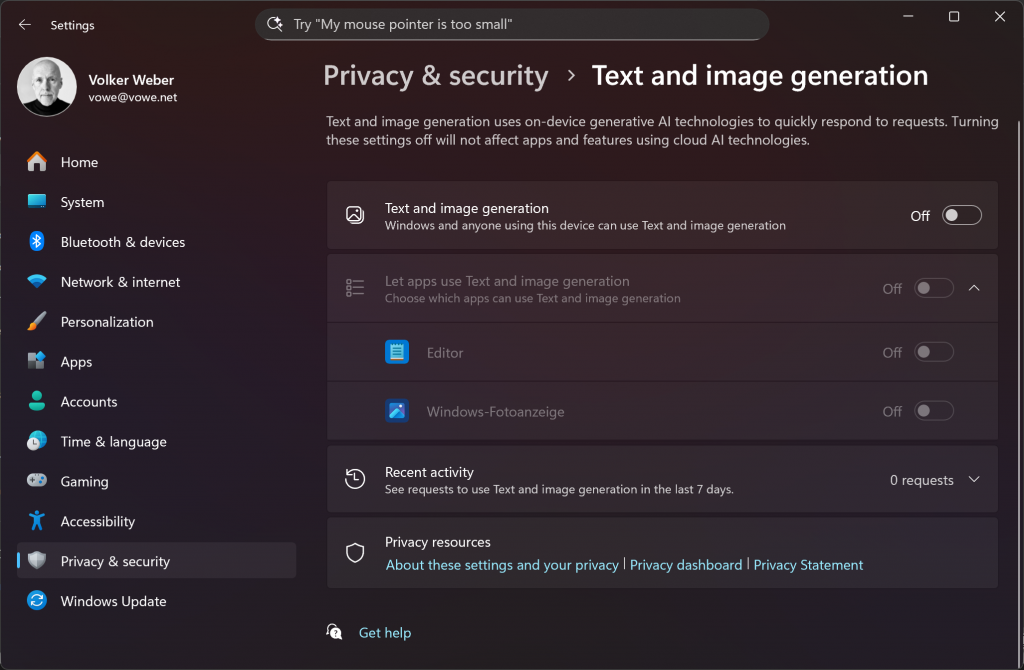Toggle Windows-Fotoanzeige access switch
Screen dimensions: 1024x670
[934, 411]
